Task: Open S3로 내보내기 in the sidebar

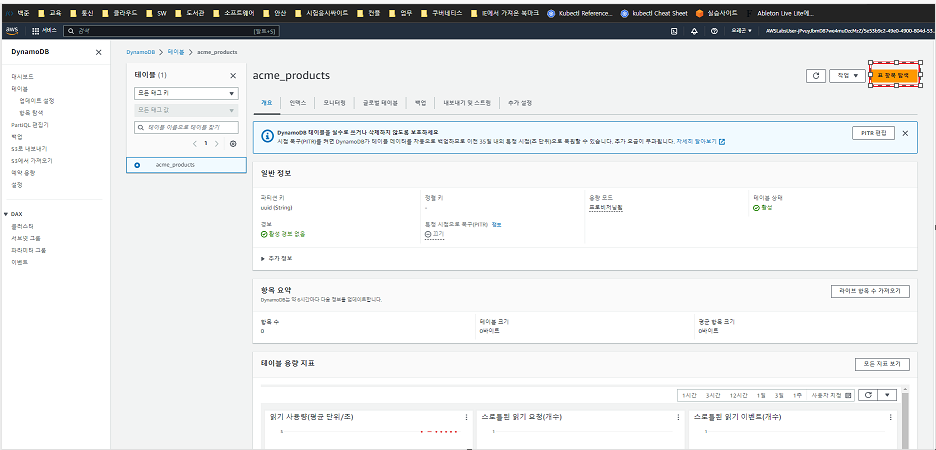Action: click(29, 149)
